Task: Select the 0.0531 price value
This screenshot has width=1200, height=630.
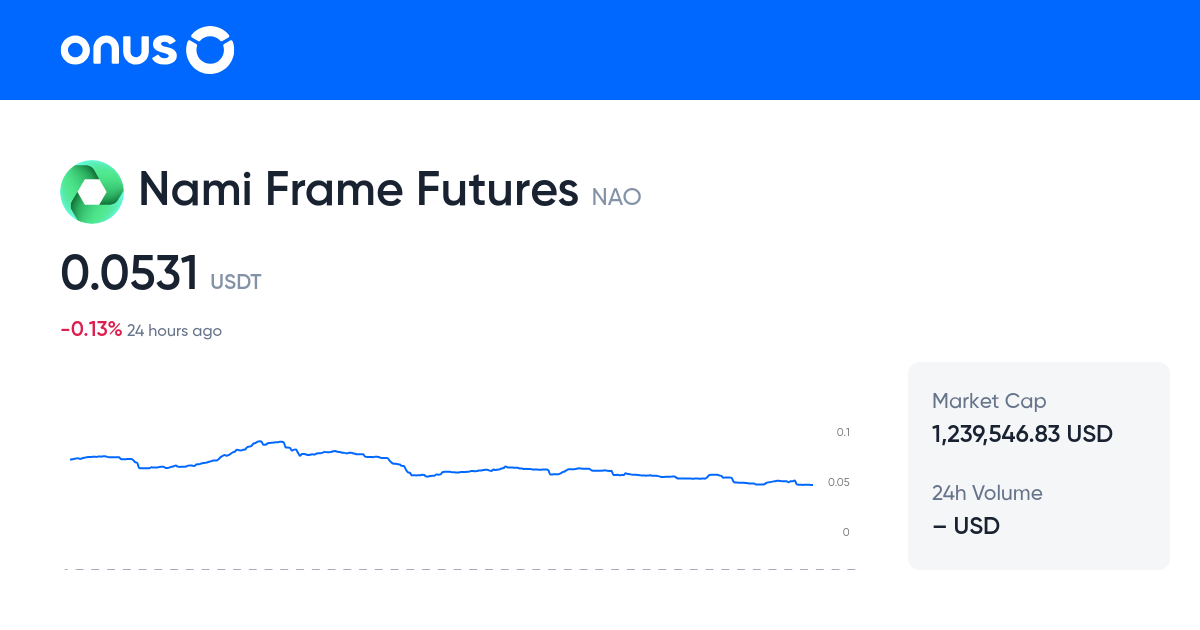Action: click(x=130, y=273)
